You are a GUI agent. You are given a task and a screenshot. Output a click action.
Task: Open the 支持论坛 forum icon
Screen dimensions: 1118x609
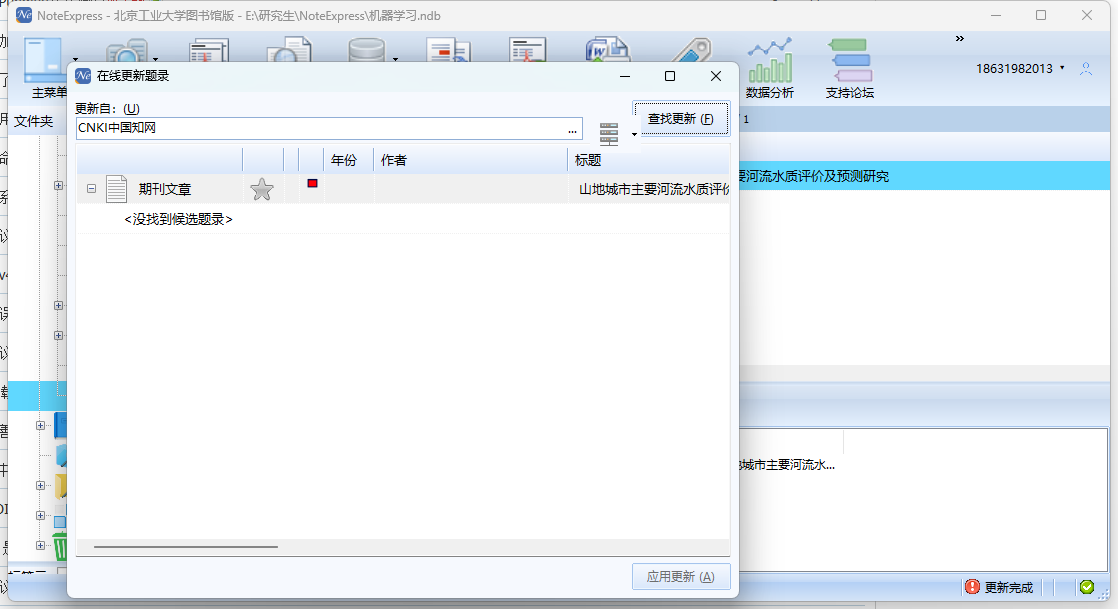[849, 62]
